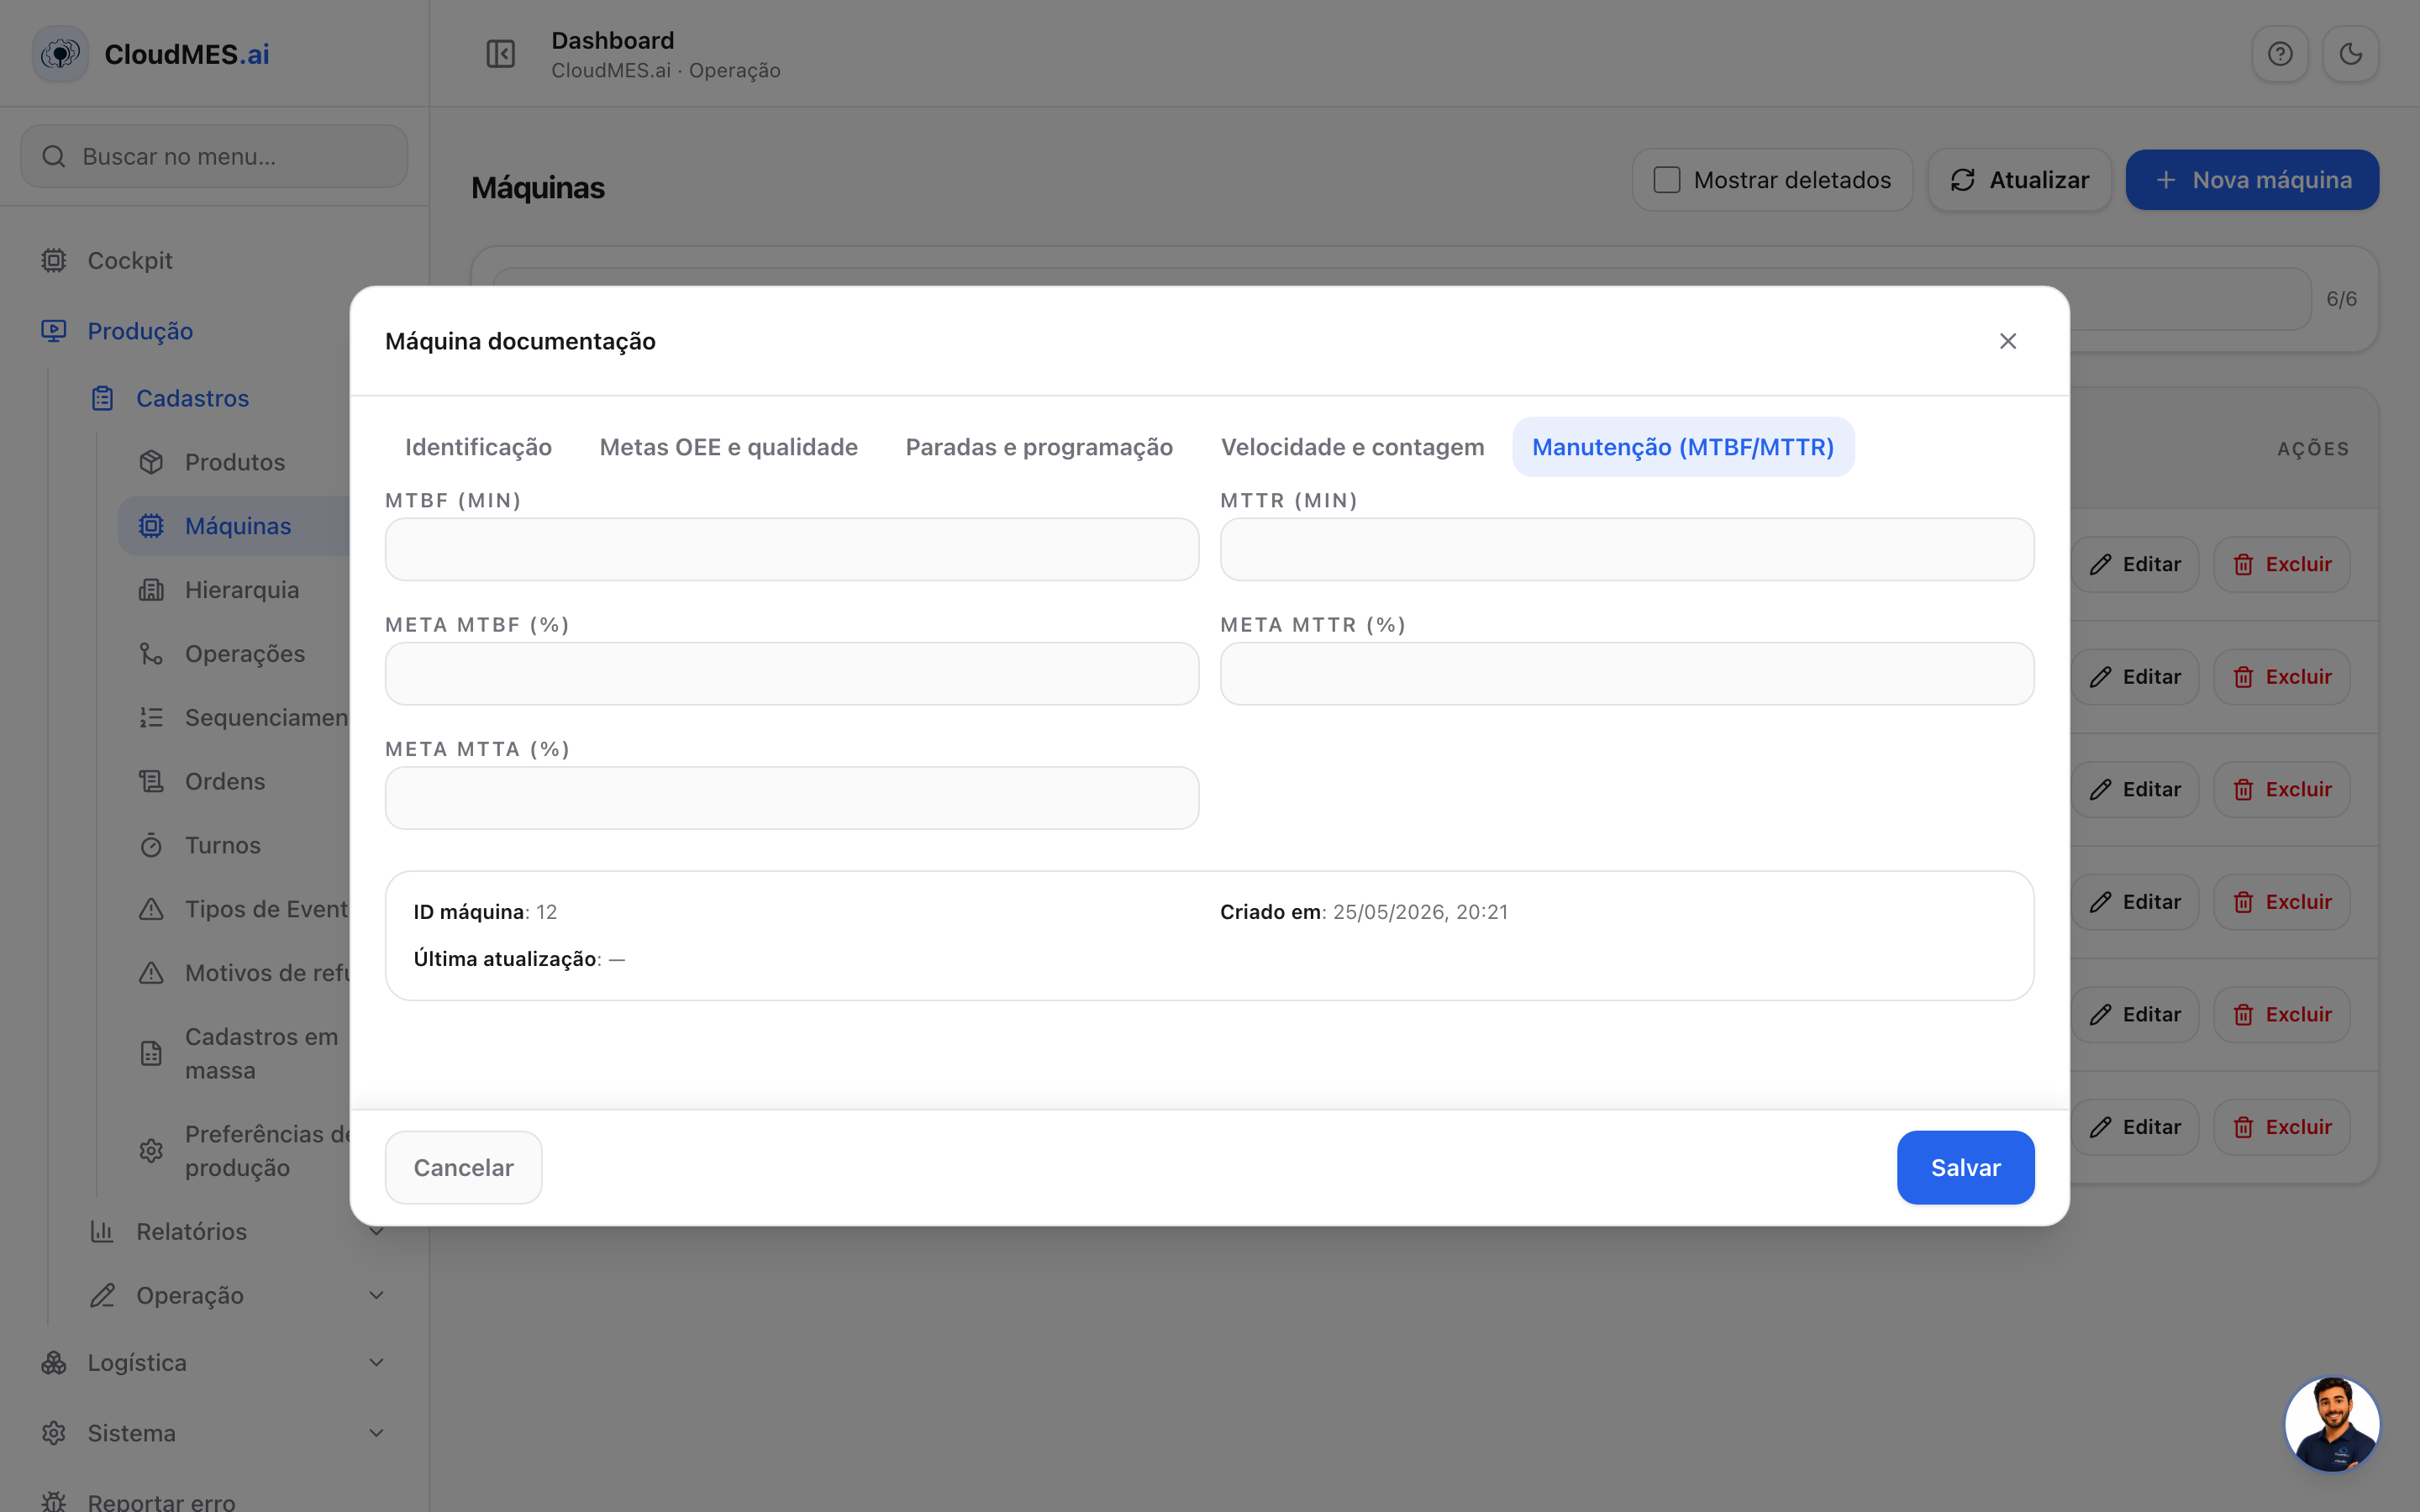Save changes with Salvar button
This screenshot has height=1512, width=2420.
tap(1965, 1167)
